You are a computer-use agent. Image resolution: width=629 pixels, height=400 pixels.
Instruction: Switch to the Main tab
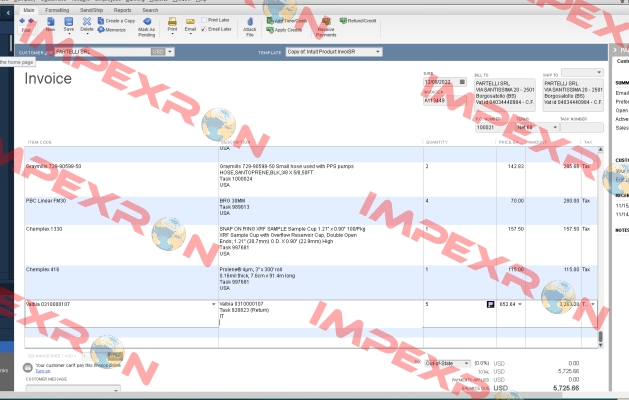(28, 10)
